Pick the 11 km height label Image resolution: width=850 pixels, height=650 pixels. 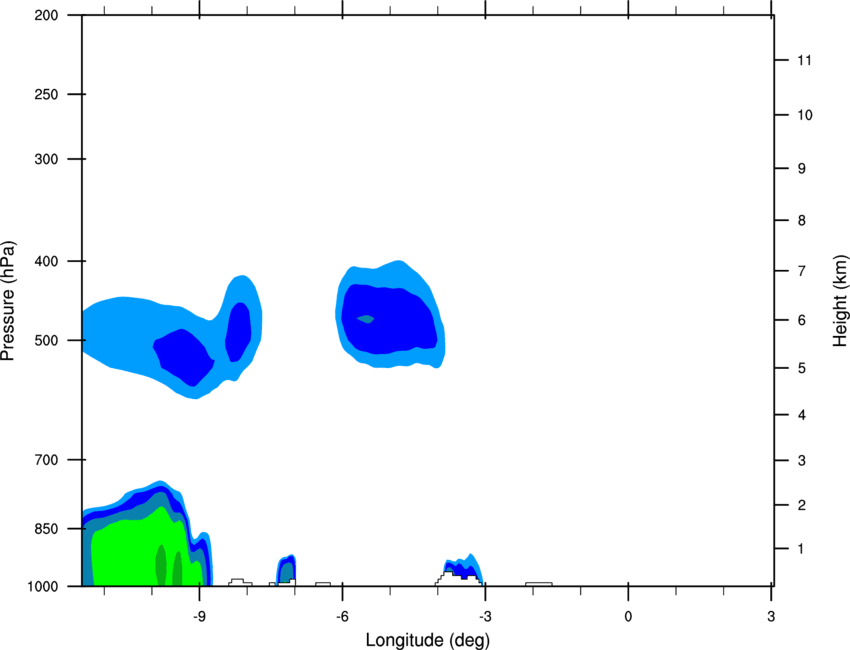(x=804, y=60)
